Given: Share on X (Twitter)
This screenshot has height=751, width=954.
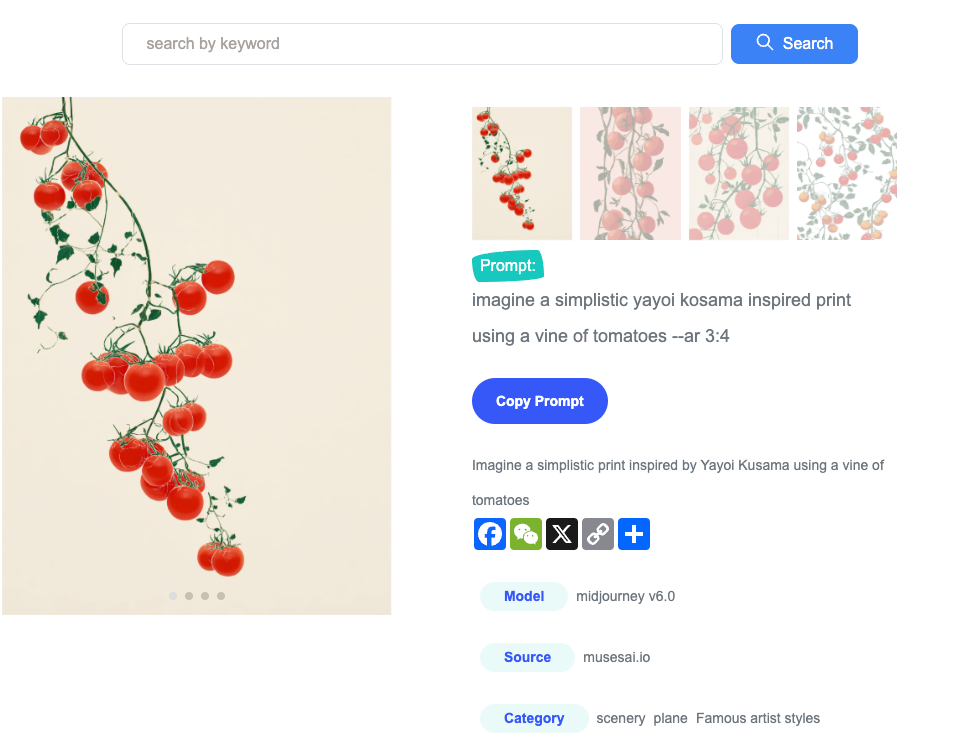Looking at the screenshot, I should tap(562, 534).
